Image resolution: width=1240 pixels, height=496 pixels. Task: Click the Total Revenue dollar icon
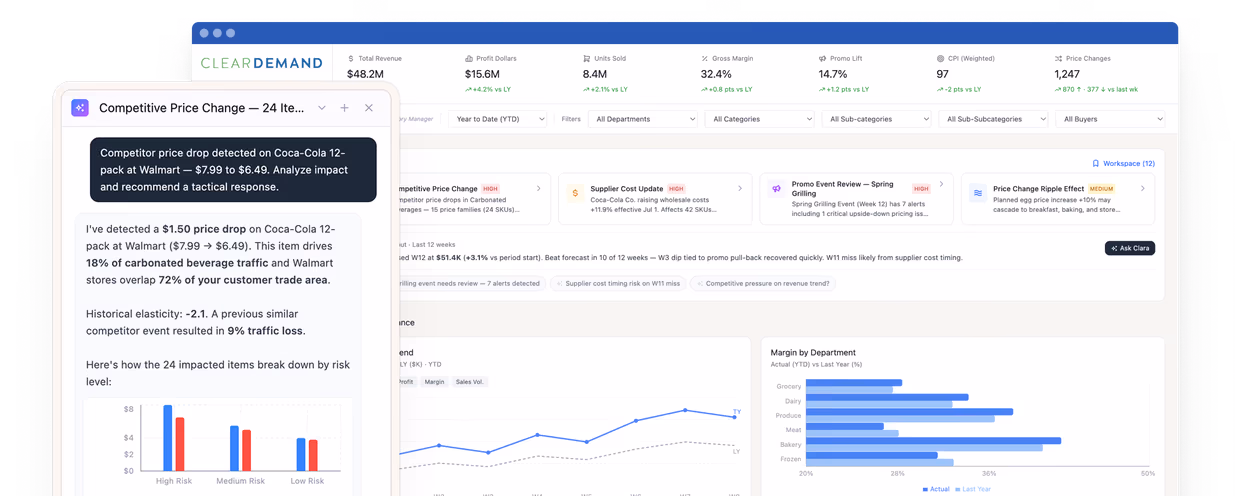(x=350, y=59)
